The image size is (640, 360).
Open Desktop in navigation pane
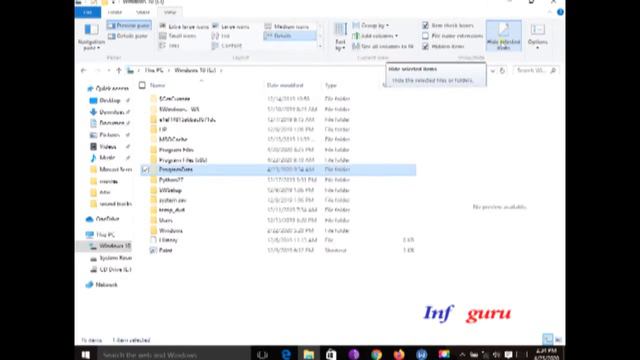[110, 100]
